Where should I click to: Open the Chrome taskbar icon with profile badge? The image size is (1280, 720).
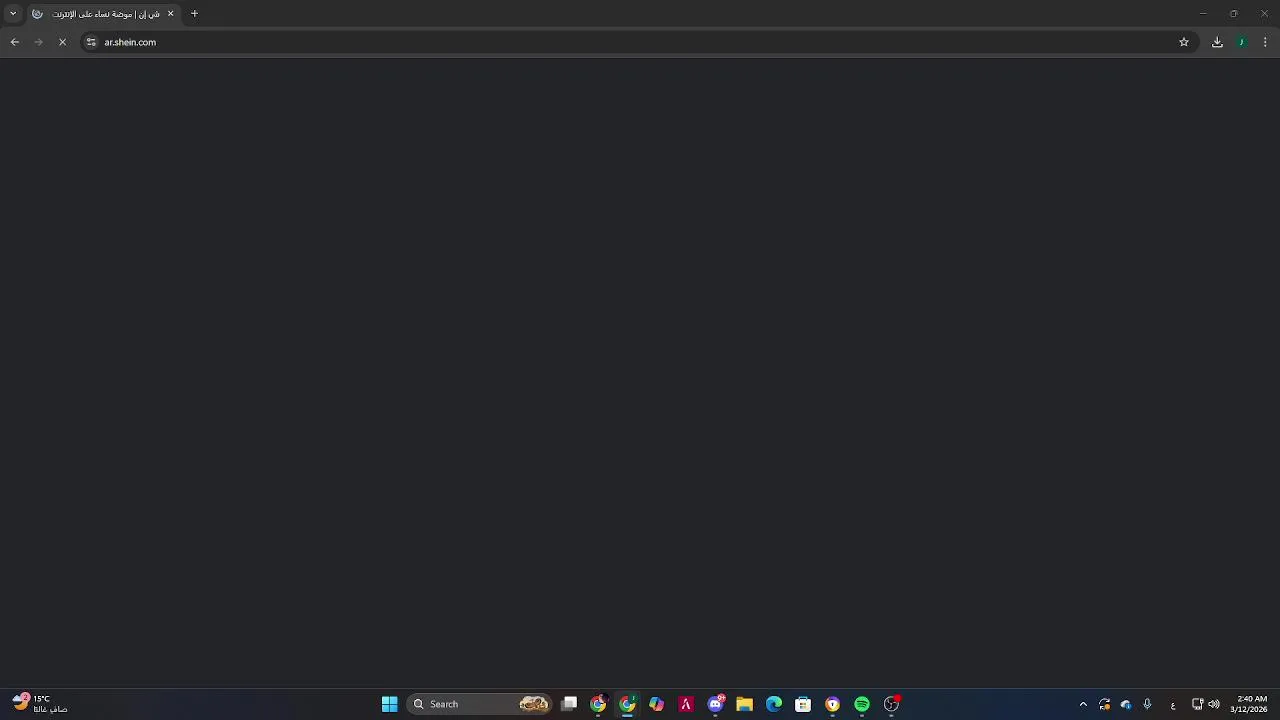pos(598,704)
